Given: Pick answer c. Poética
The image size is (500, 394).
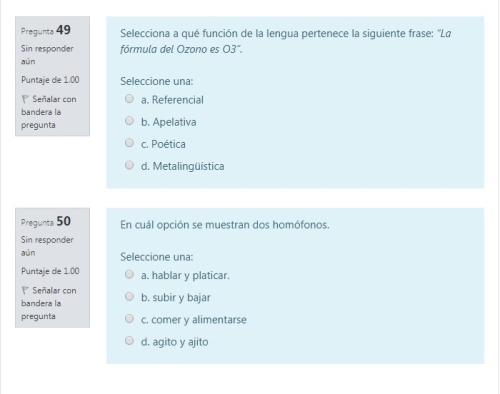Looking at the screenshot, I should click(x=129, y=143).
